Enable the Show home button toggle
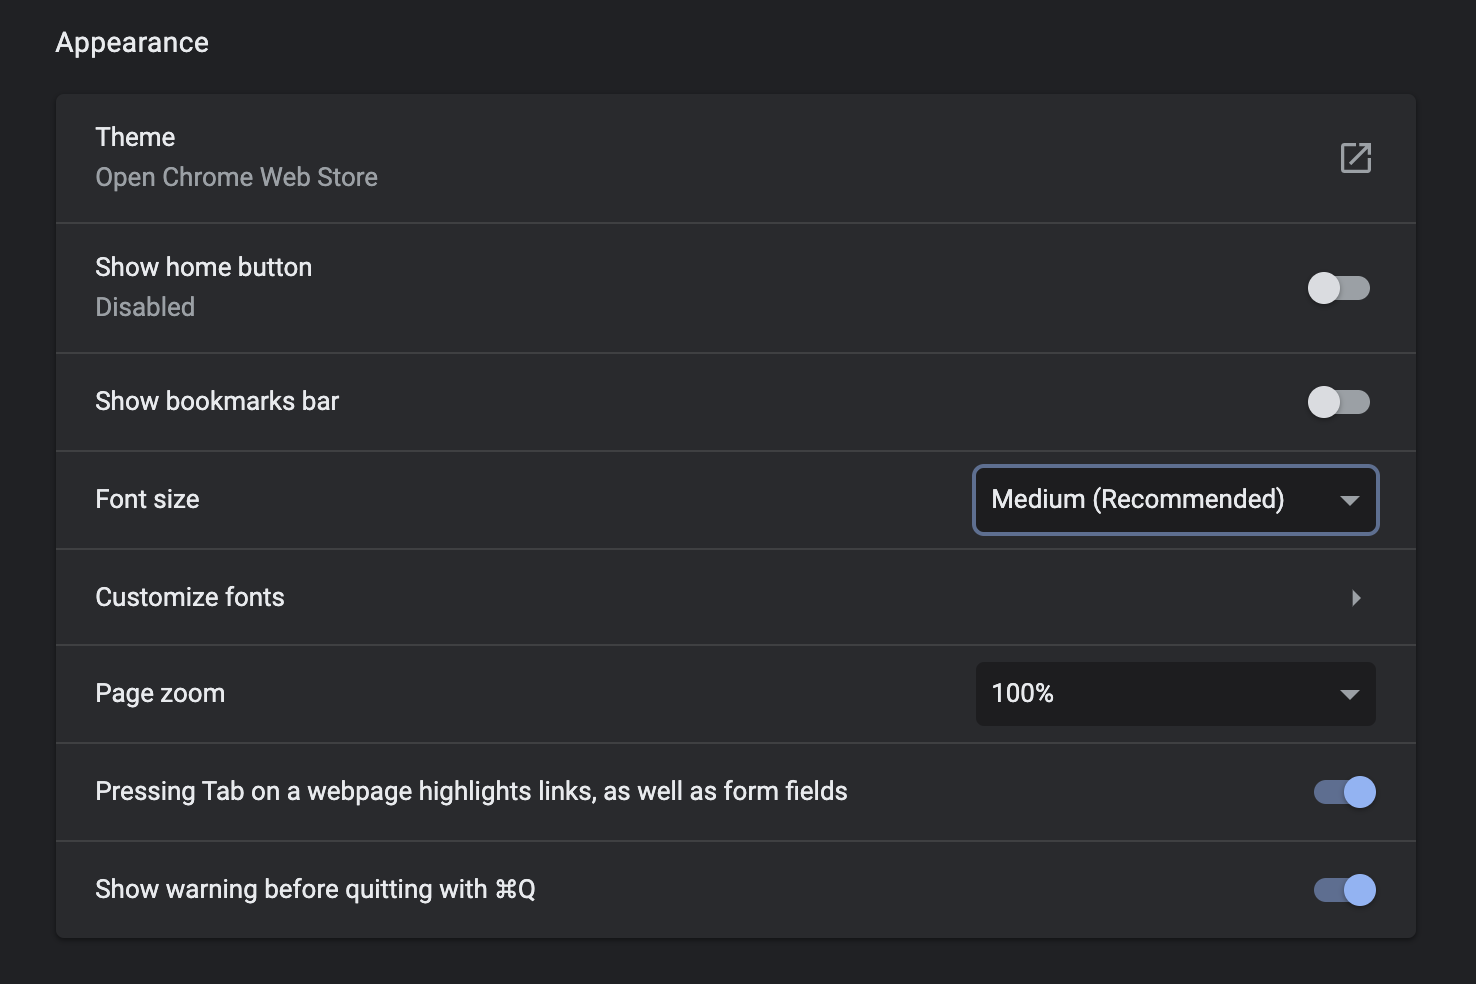The image size is (1476, 984). [x=1339, y=288]
